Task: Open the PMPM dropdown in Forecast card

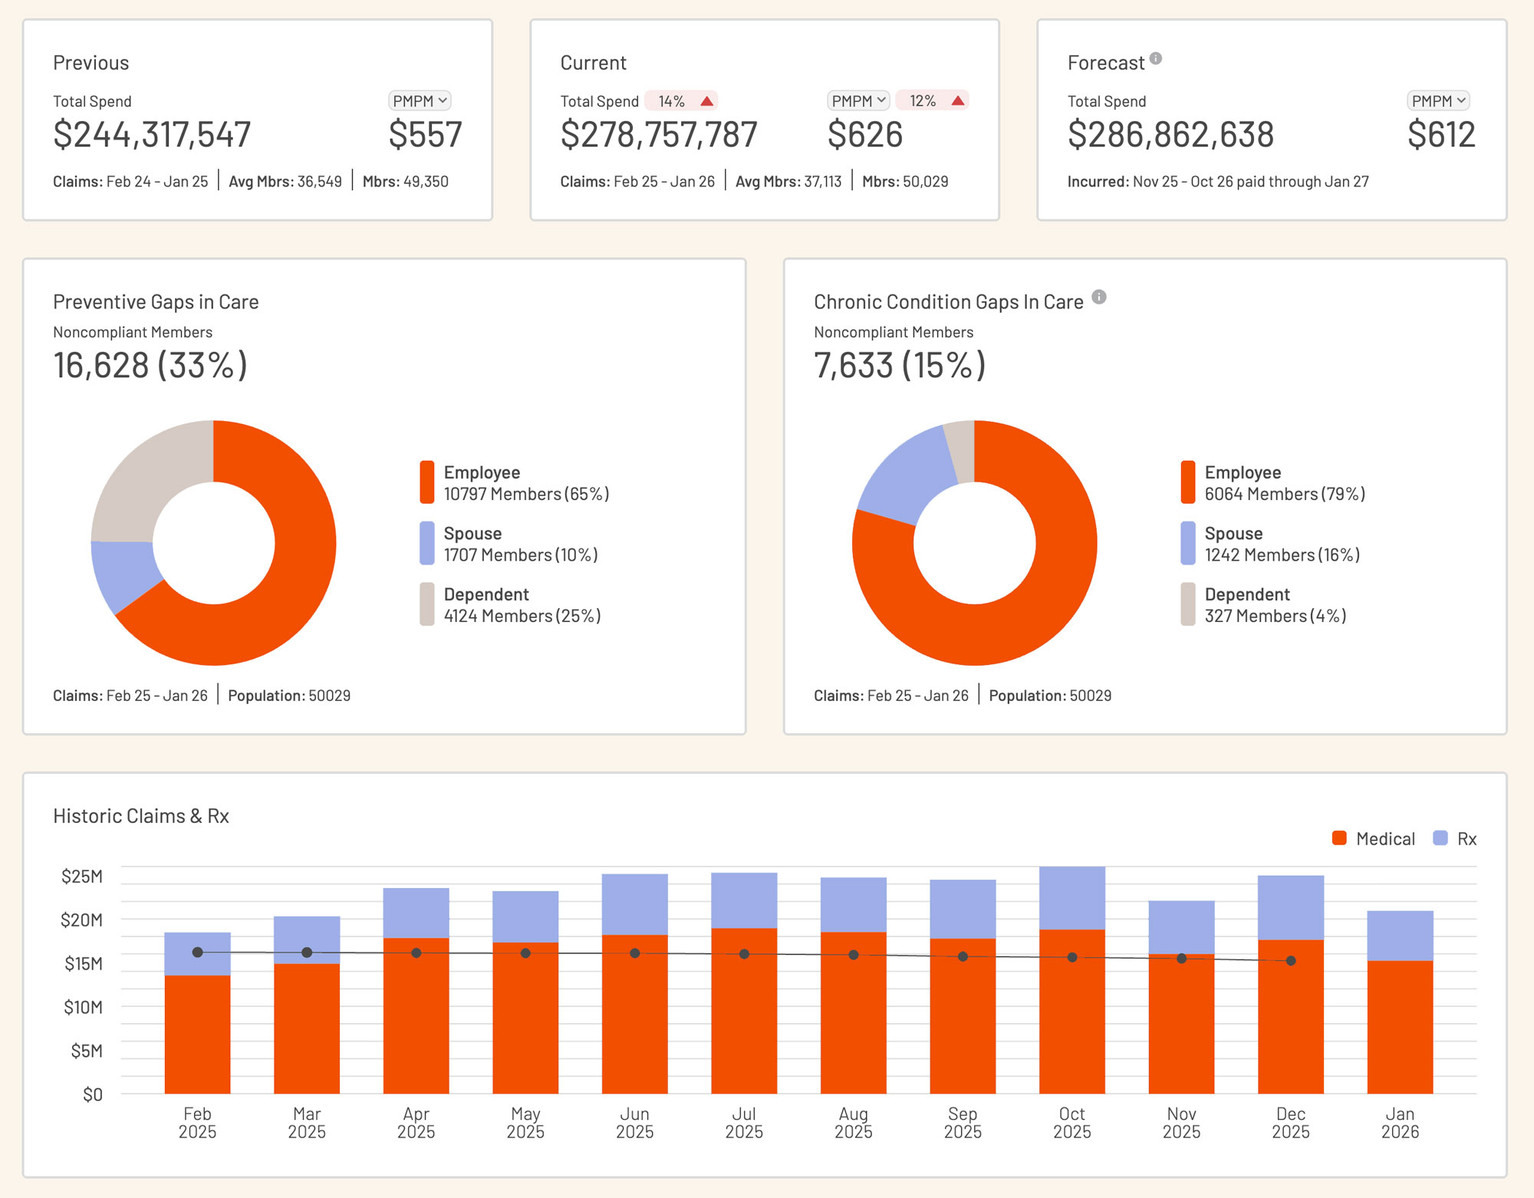Action: tap(1439, 101)
